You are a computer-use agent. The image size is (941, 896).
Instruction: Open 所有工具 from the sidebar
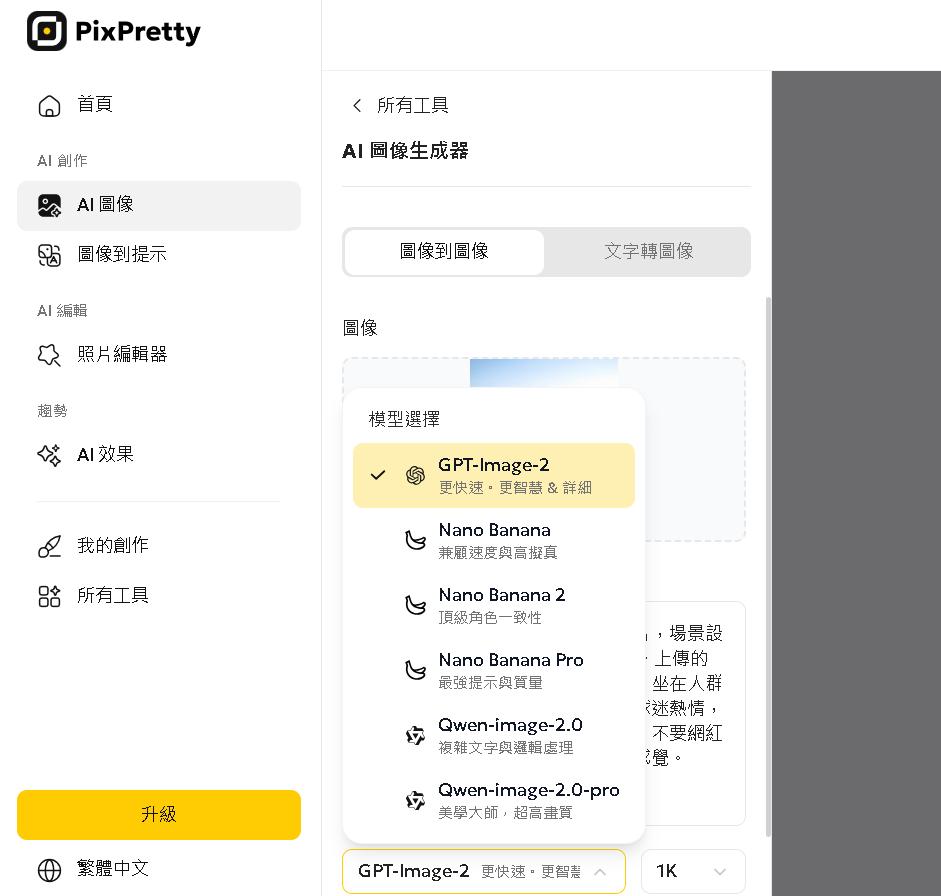[158, 596]
